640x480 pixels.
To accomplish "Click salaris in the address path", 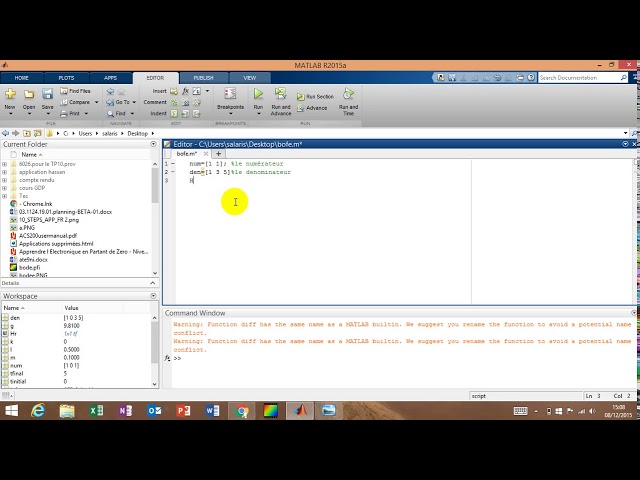I will pos(109,133).
